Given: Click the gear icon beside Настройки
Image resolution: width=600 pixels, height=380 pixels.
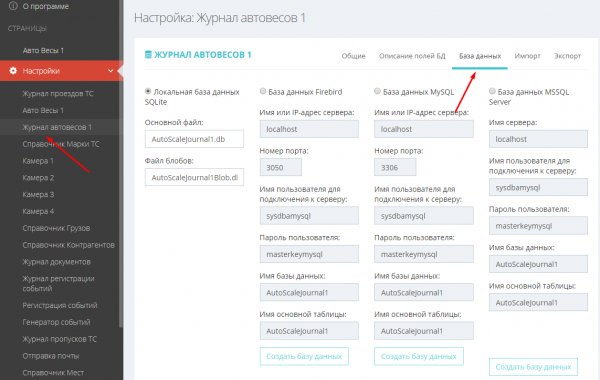Looking at the screenshot, I should pyautogui.click(x=13, y=70).
